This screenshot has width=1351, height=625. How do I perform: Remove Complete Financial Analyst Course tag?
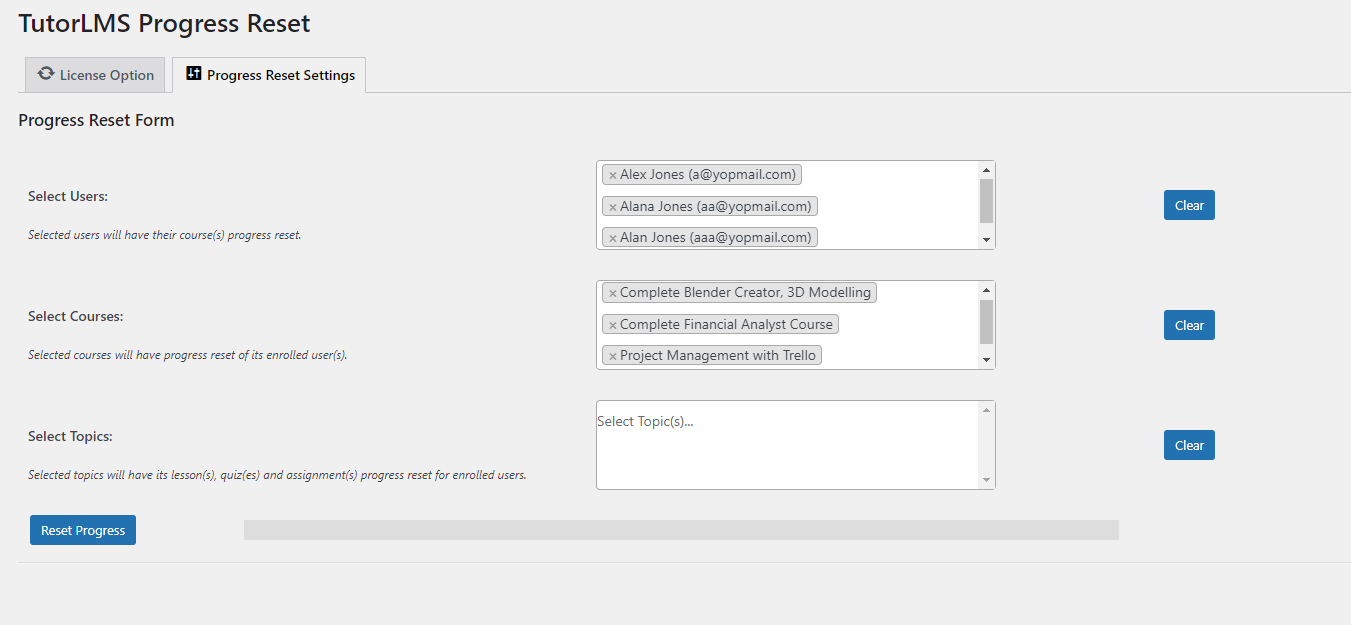[613, 325]
